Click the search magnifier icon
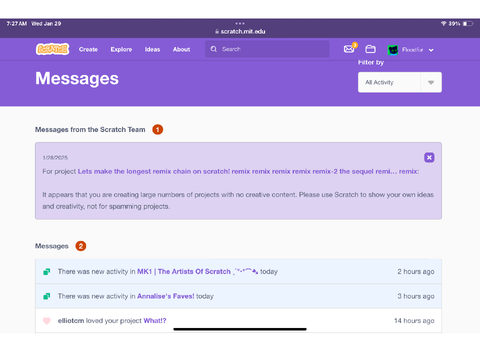 click(214, 49)
